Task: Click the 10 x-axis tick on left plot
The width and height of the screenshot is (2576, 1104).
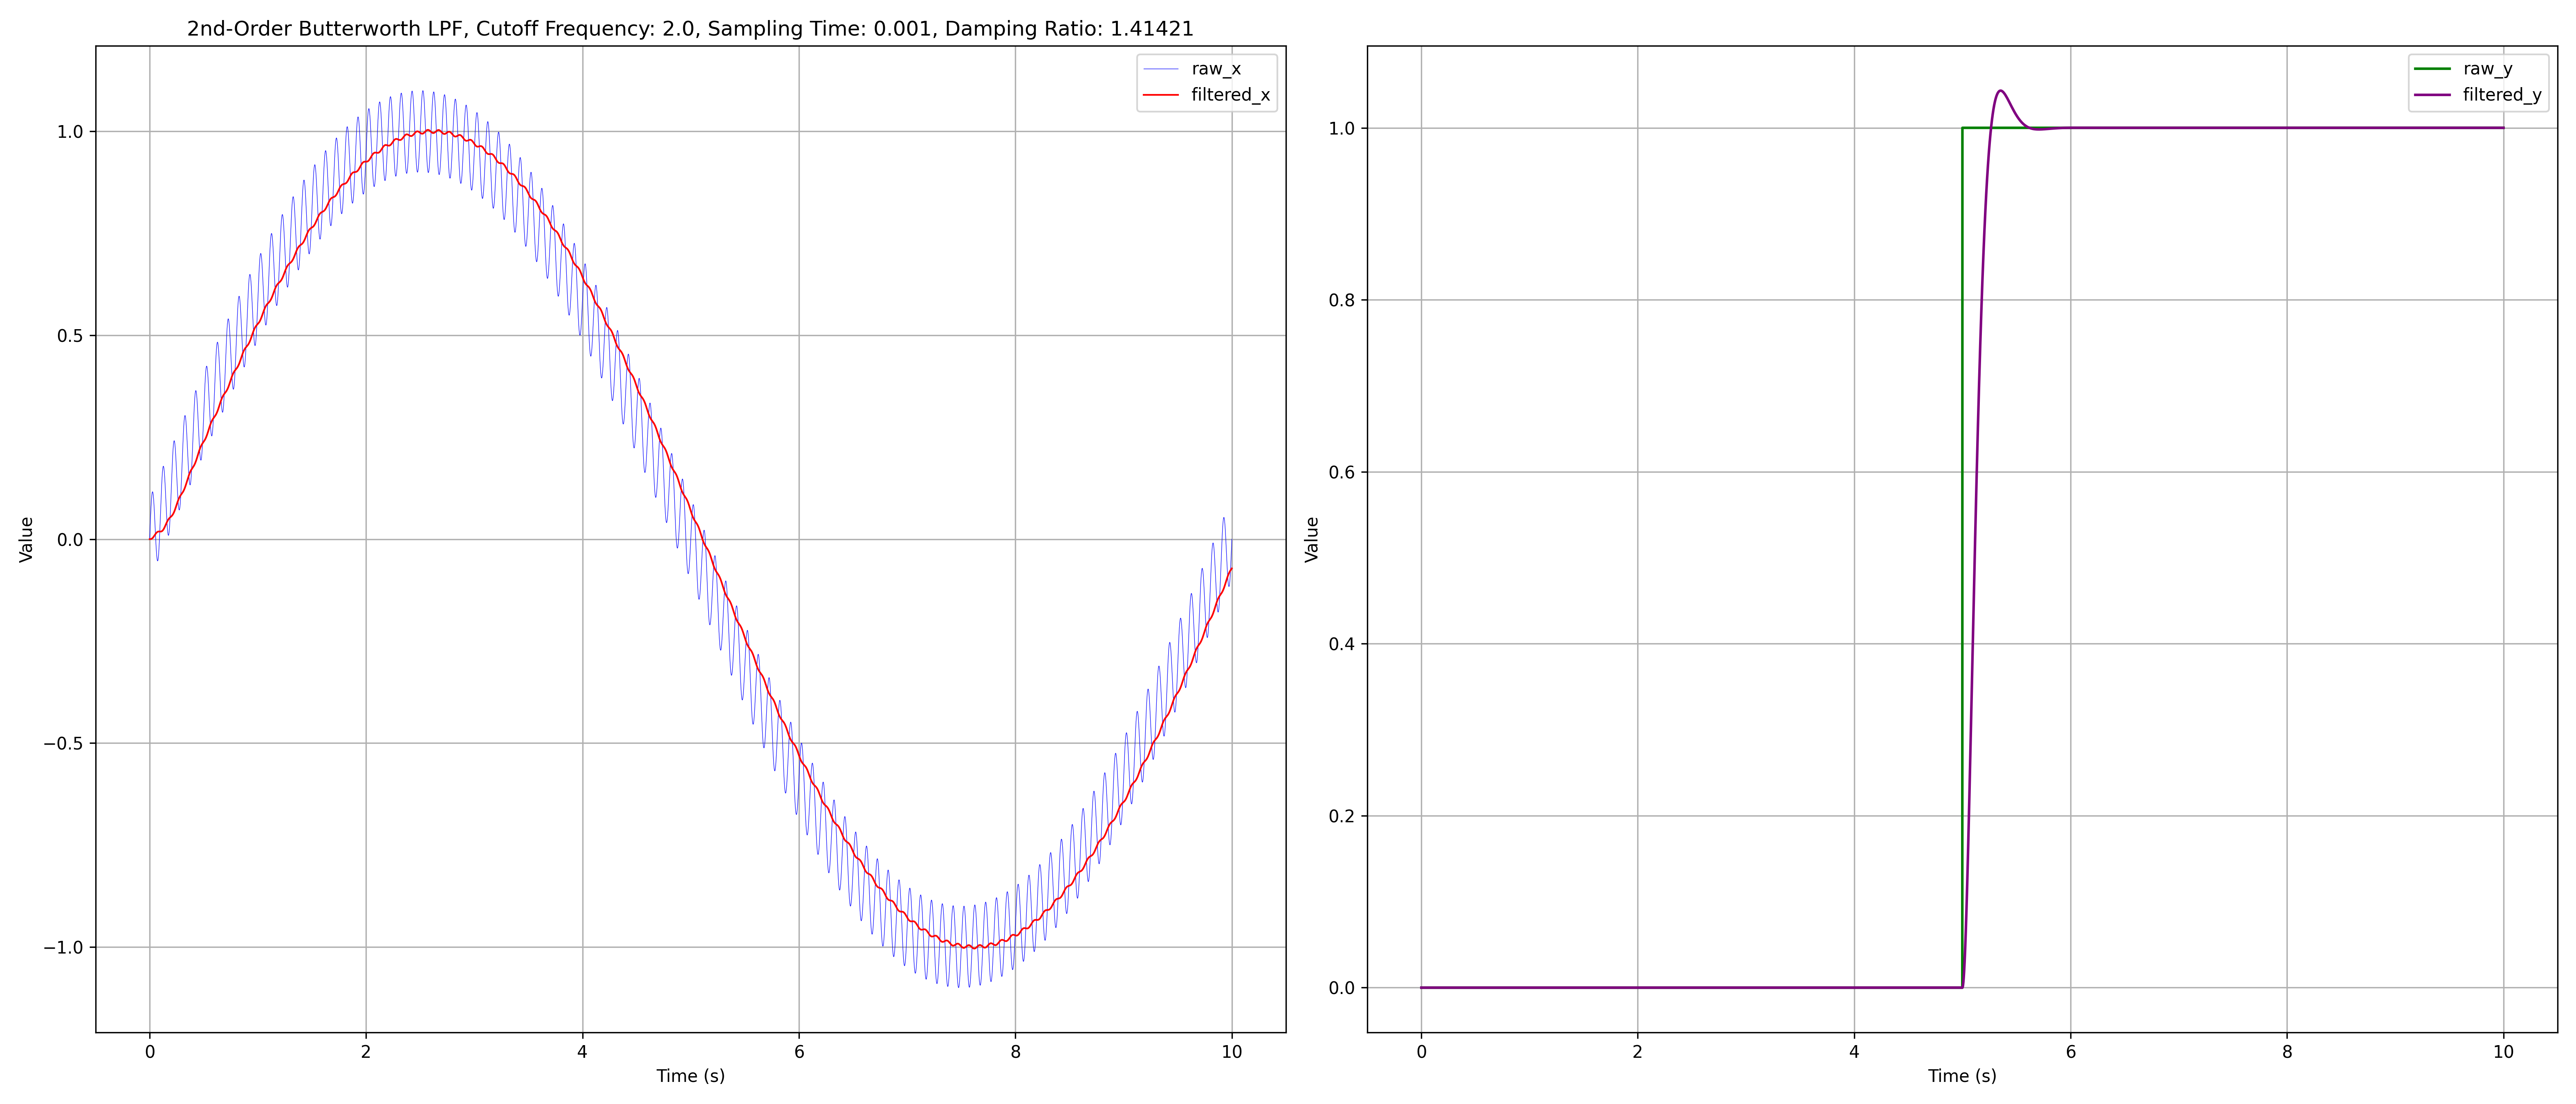Action: click(x=1231, y=1052)
